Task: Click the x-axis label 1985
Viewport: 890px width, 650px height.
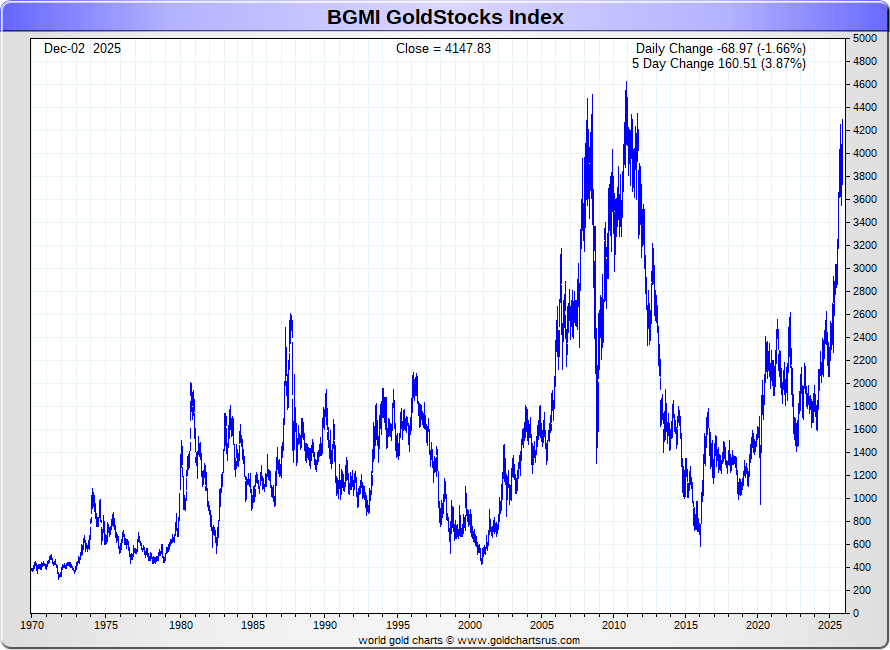Action: coord(253,626)
